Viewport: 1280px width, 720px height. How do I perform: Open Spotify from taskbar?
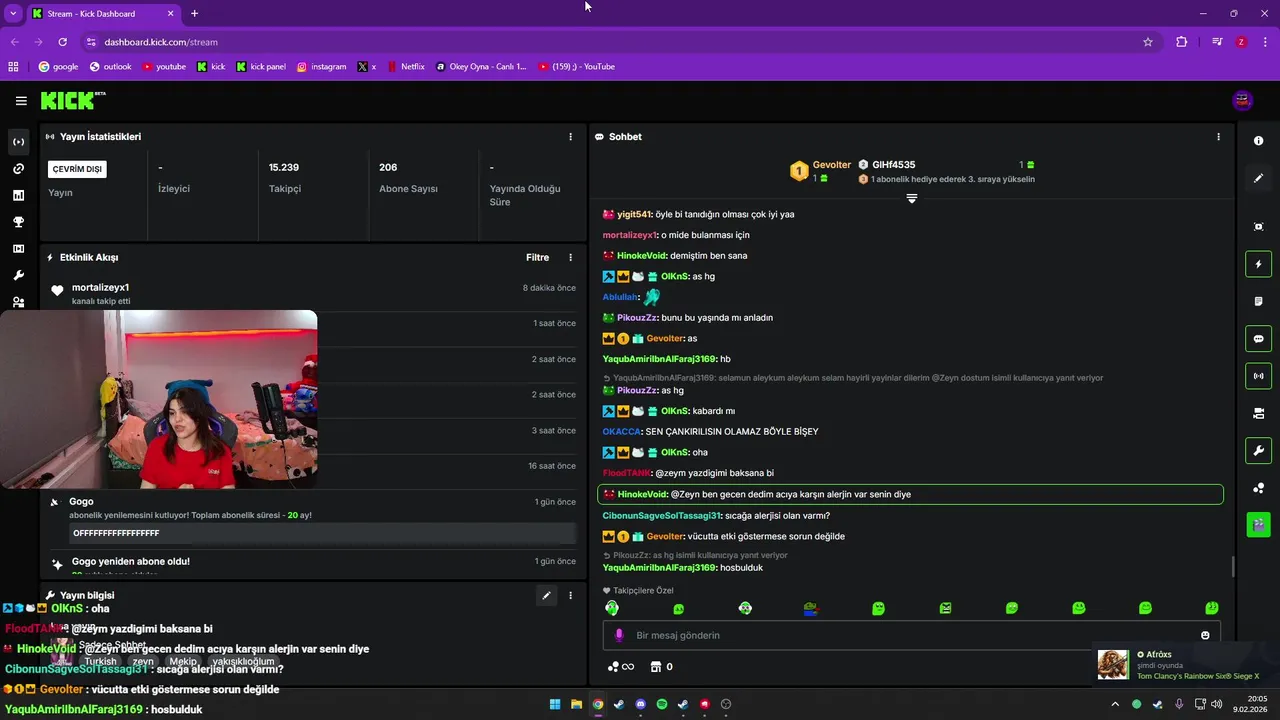click(662, 704)
